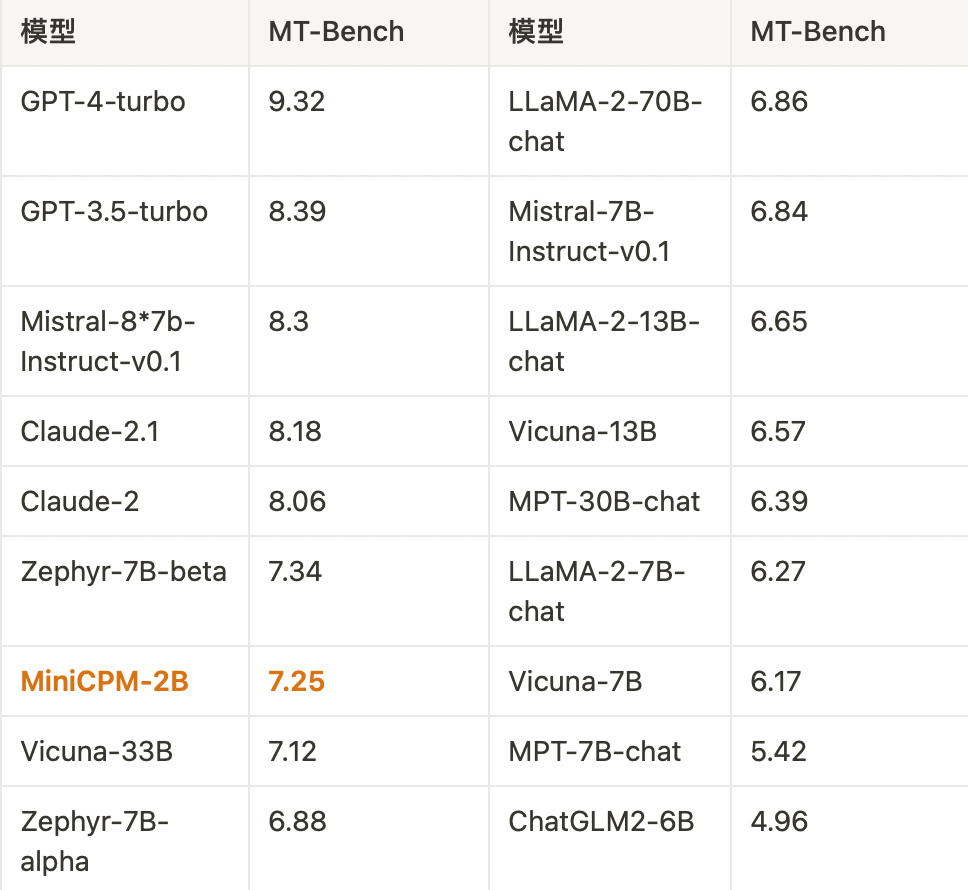Viewport: 968px width, 890px height.
Task: Click the Mistral-8*7b-Instruct-v0.1 cell
Action: (x=108, y=341)
